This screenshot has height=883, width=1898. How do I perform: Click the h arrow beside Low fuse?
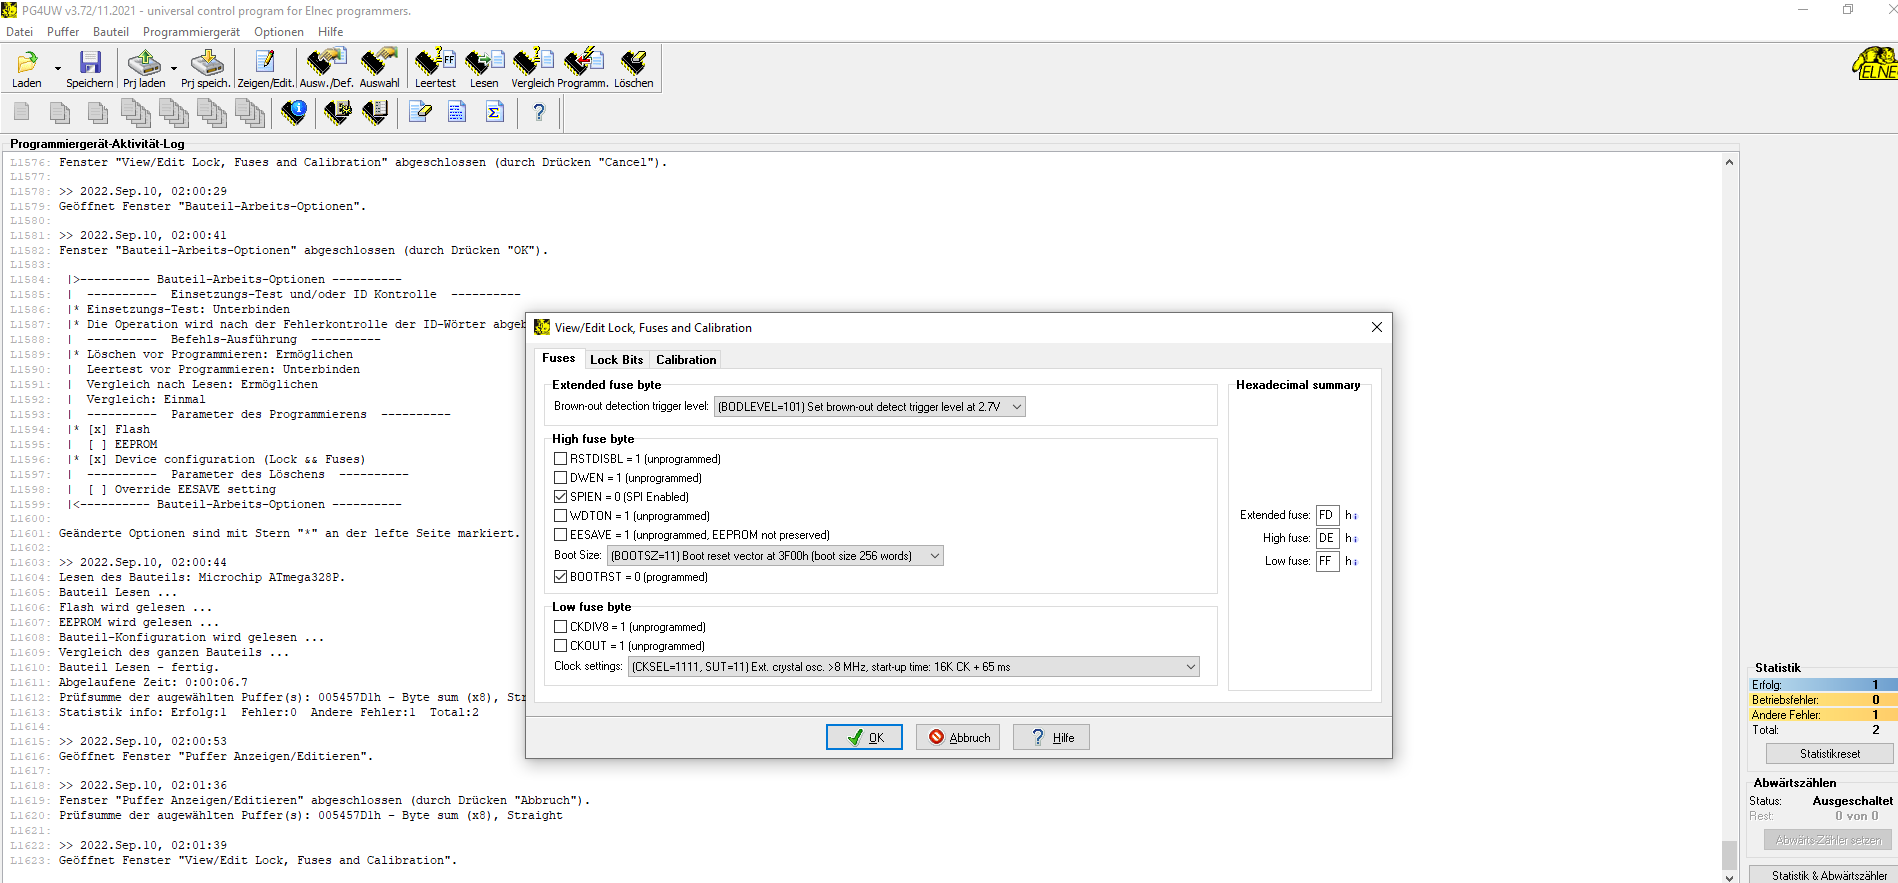(x=1351, y=561)
